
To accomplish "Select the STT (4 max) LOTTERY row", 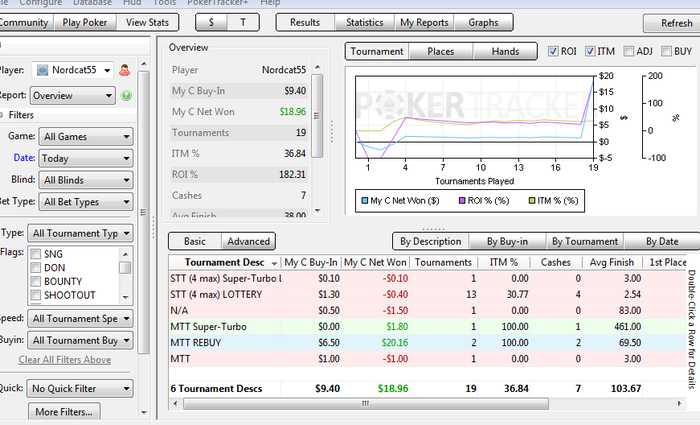I will coord(427,295).
